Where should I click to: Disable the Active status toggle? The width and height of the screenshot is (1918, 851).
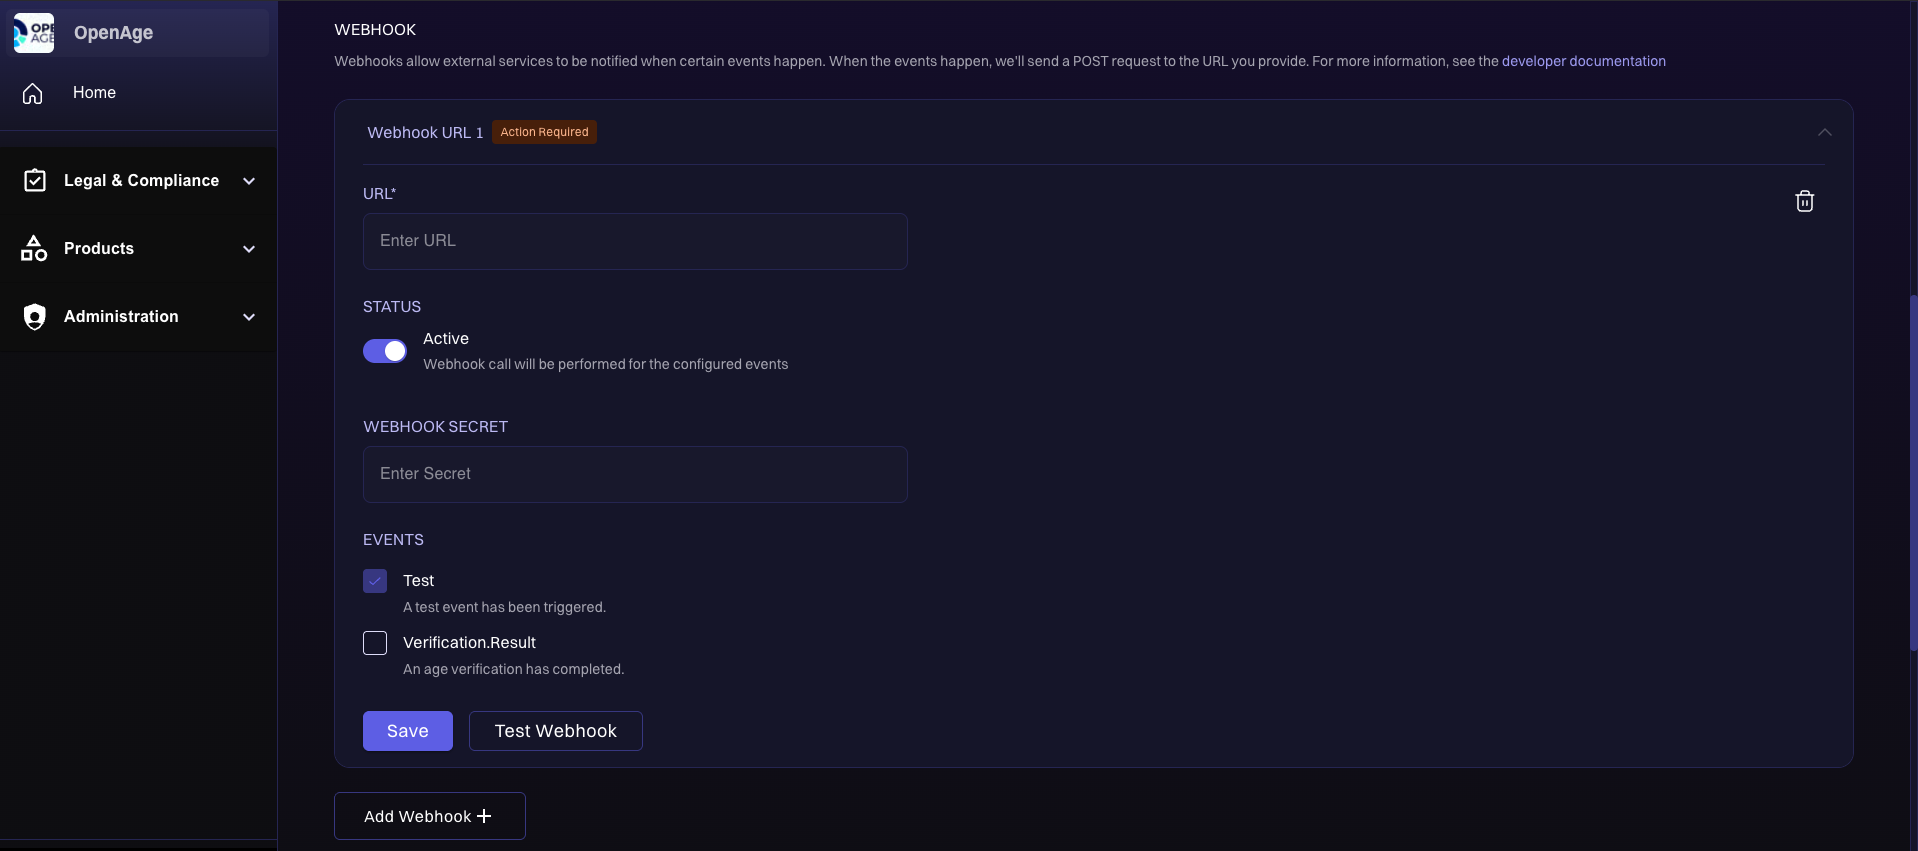point(384,351)
